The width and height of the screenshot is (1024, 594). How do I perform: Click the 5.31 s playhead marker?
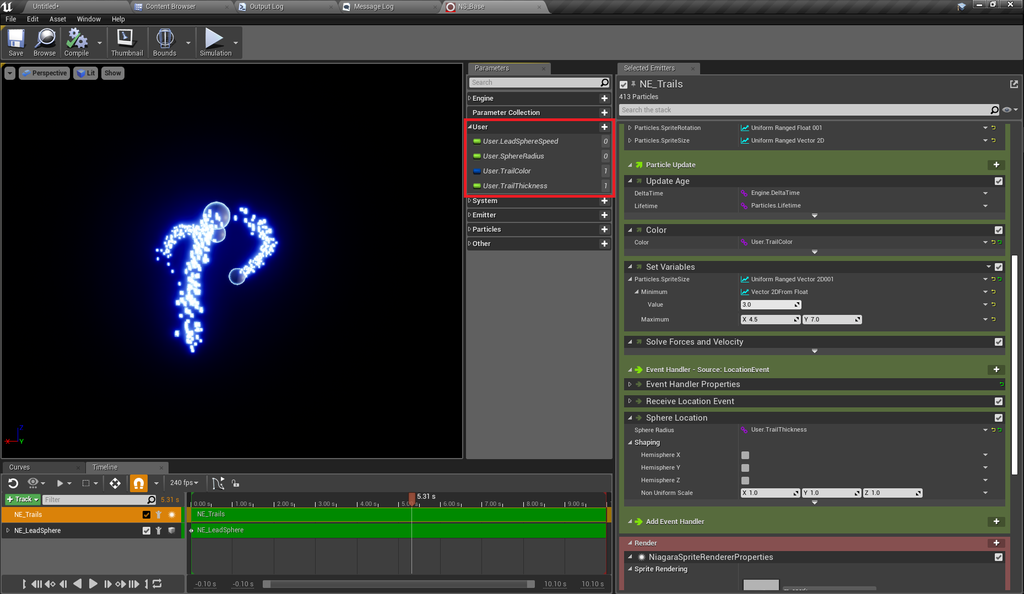(x=412, y=497)
